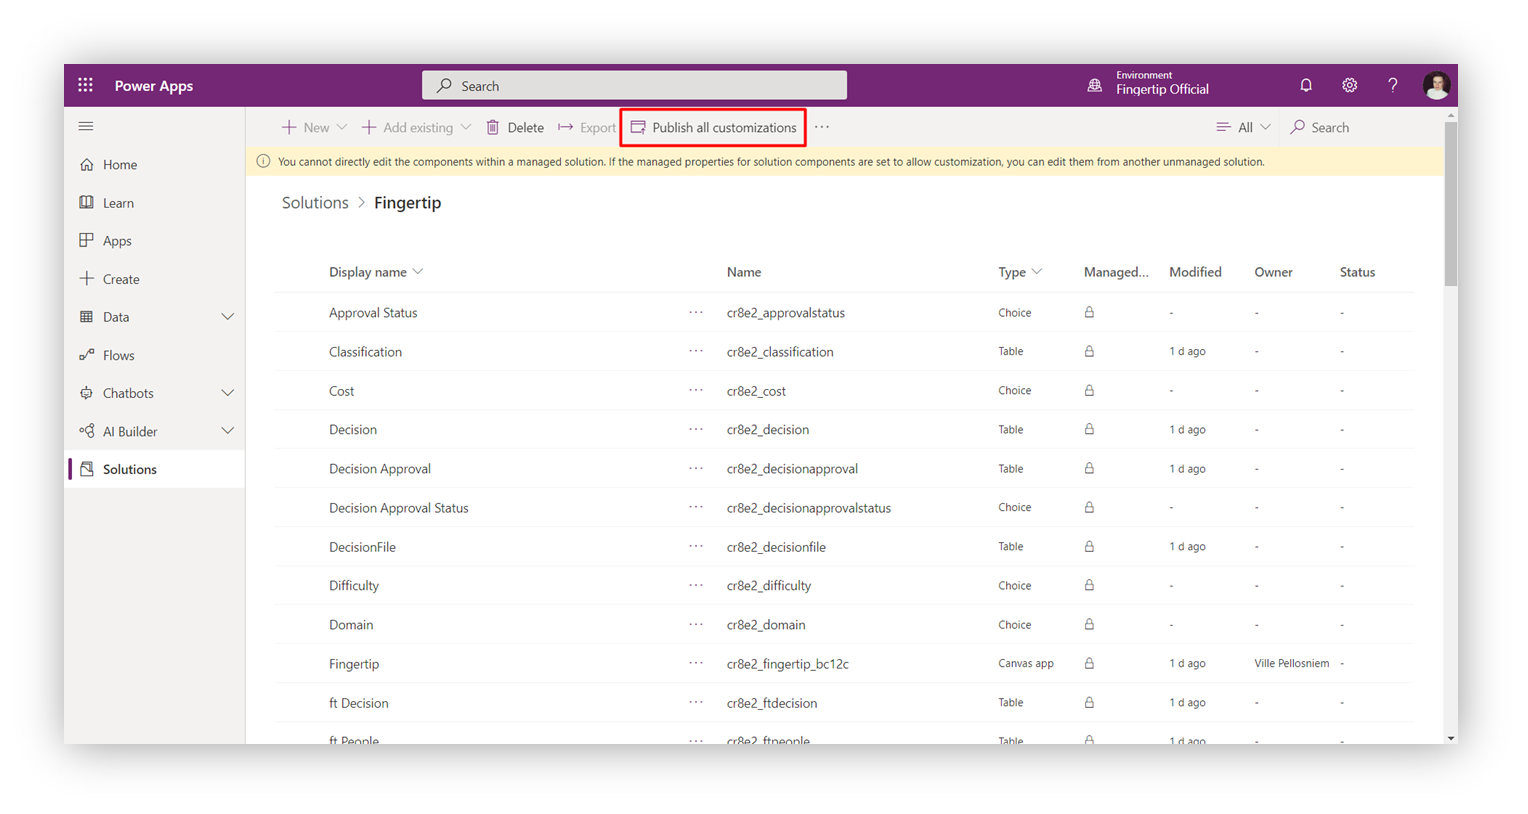This screenshot has width=1528, height=814.
Task: Open more options for Difficulty row
Action: (x=696, y=585)
